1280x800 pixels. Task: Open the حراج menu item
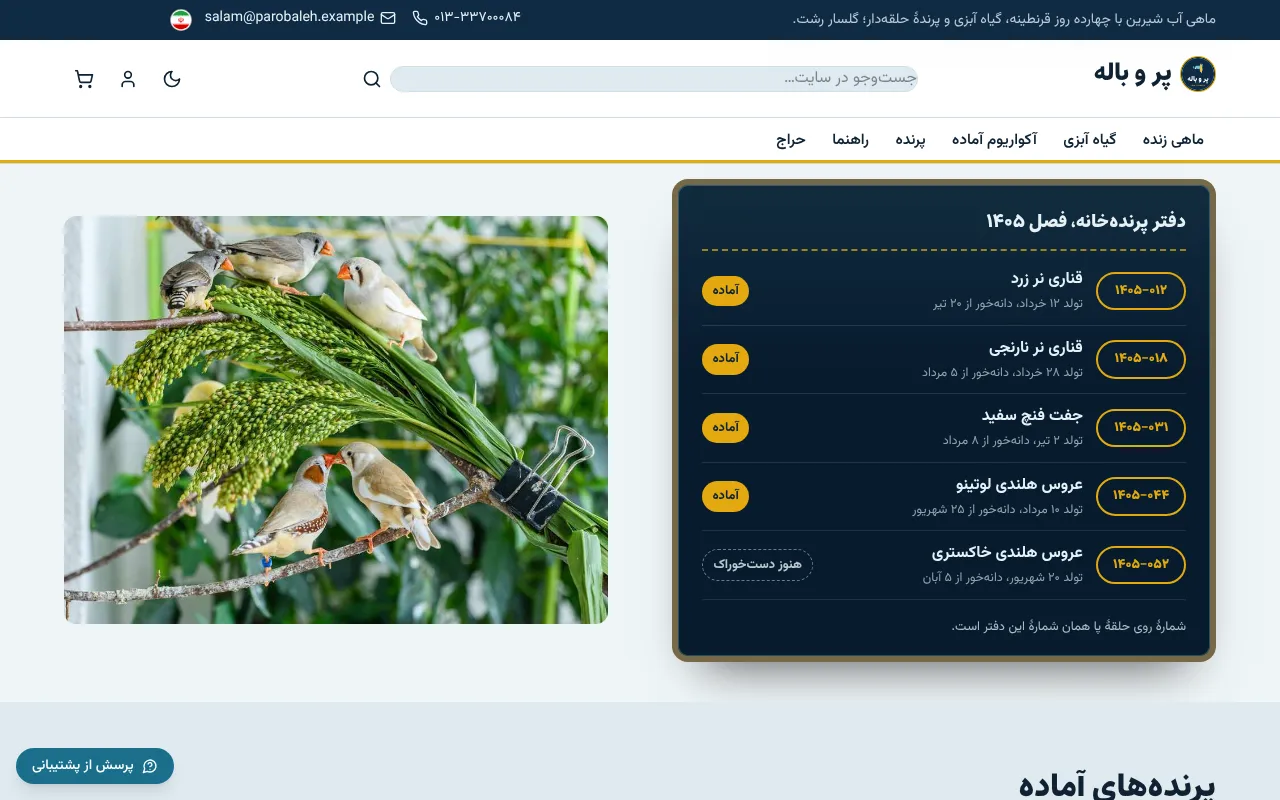pos(790,140)
